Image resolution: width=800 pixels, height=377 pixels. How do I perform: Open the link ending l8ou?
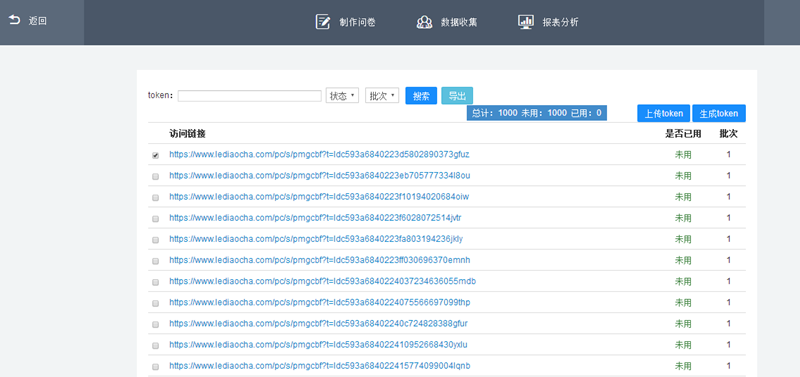click(320, 176)
